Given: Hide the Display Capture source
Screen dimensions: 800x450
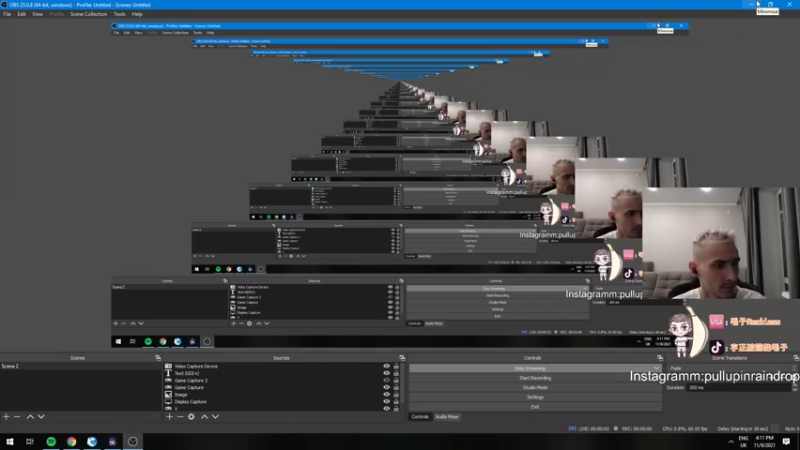Looking at the screenshot, I should click(x=387, y=402).
